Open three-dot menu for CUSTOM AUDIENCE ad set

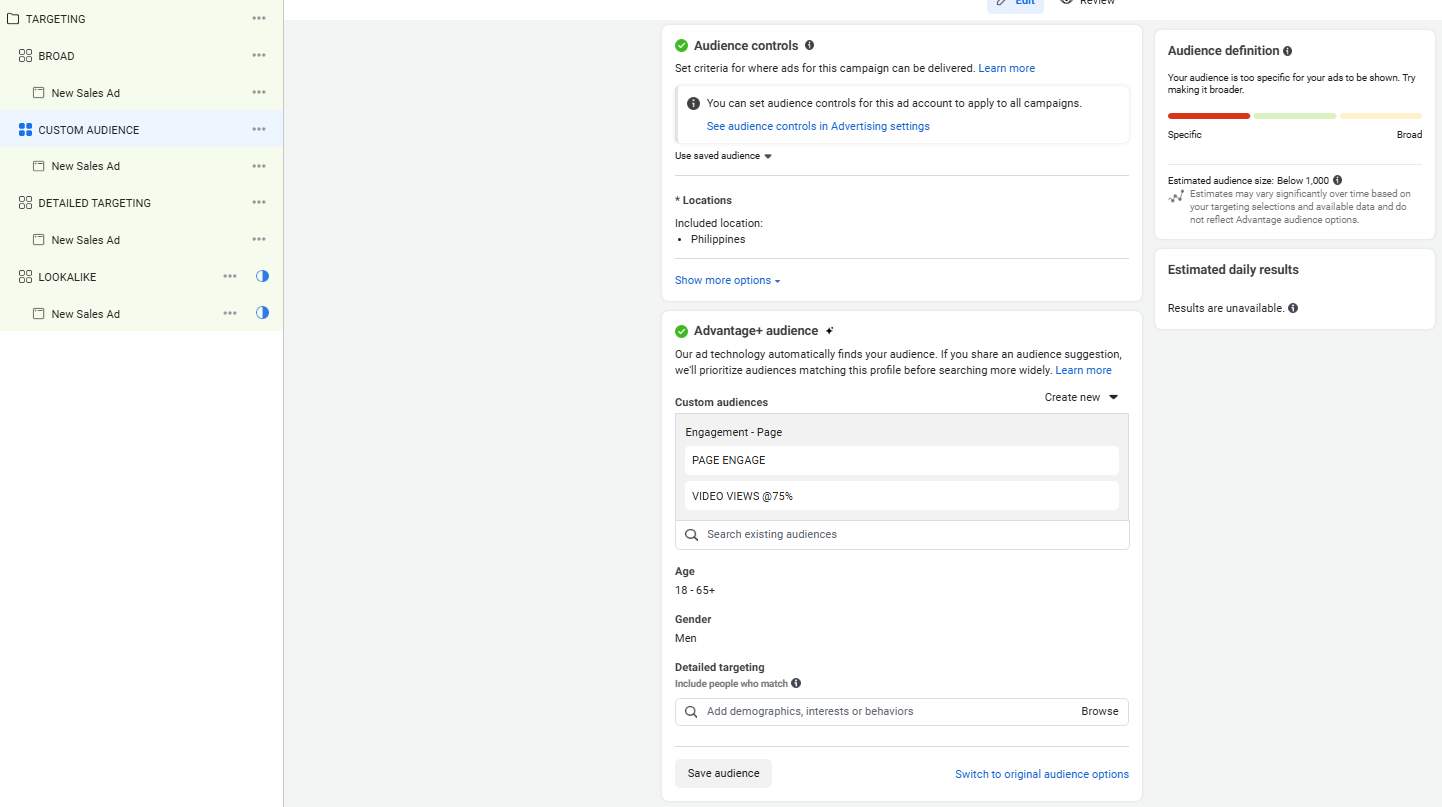click(x=259, y=129)
